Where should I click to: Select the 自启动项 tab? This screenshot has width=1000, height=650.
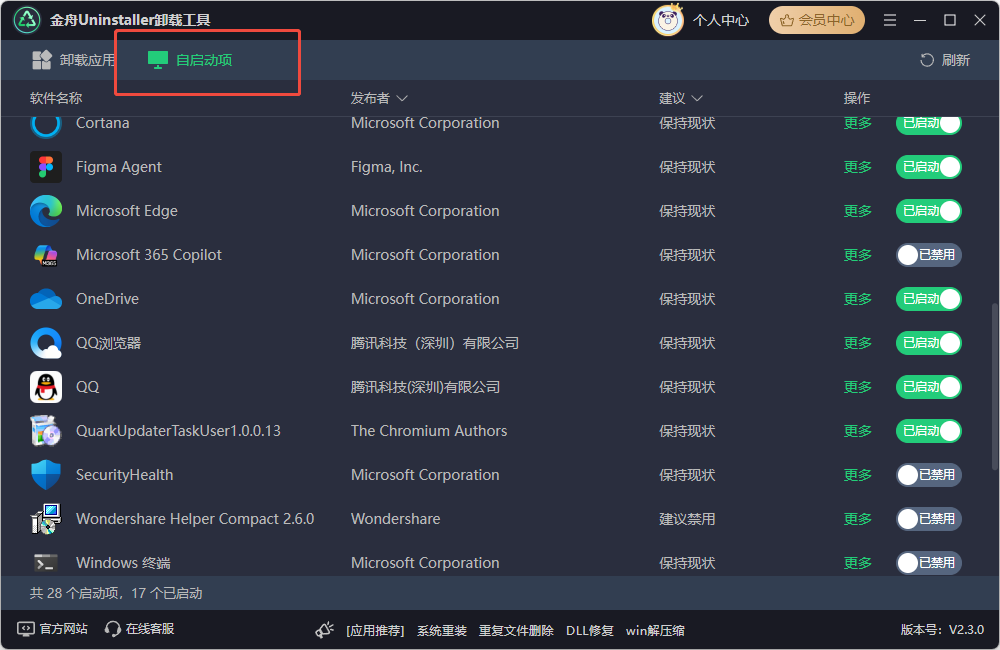[190, 60]
